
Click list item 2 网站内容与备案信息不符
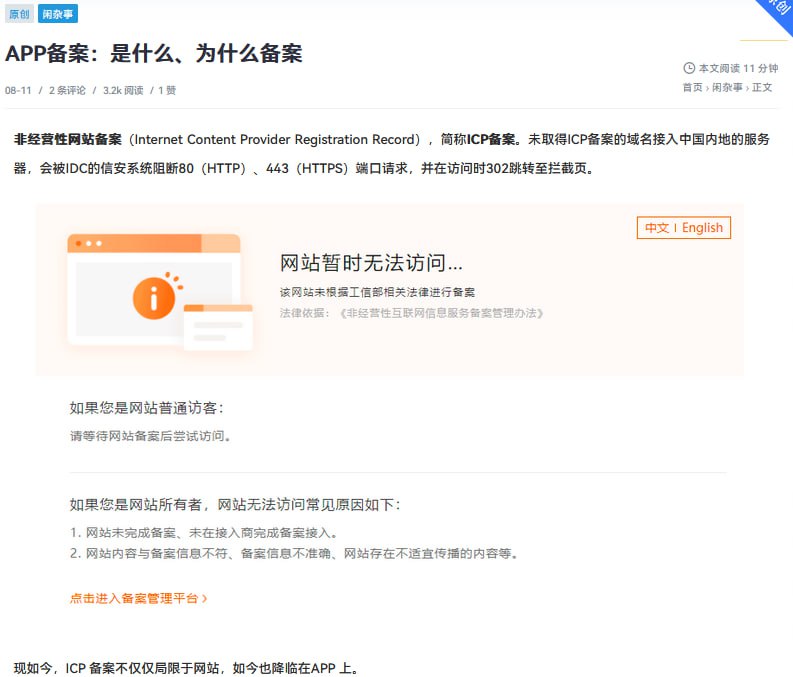[294, 554]
